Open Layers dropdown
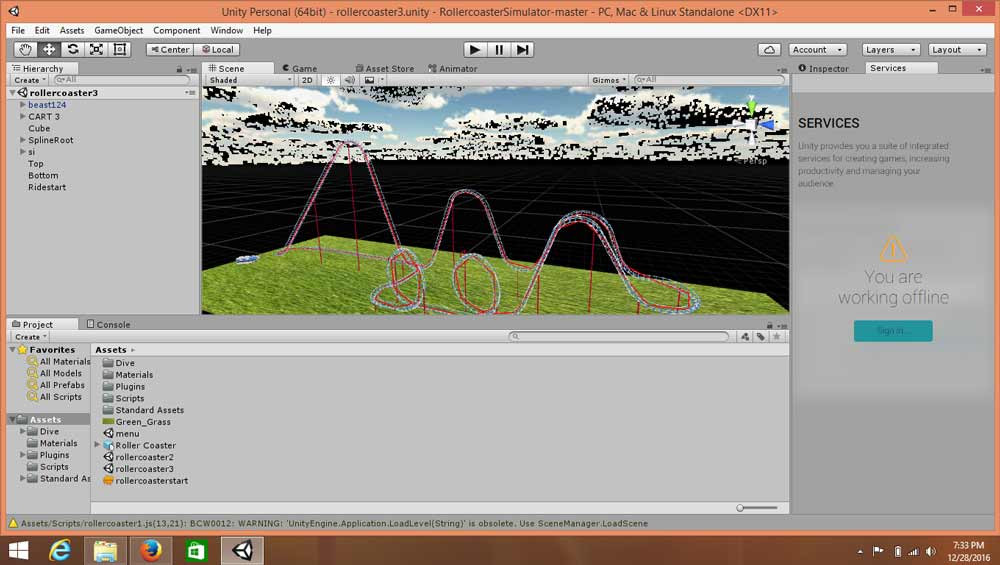The image size is (1000, 565). point(891,50)
